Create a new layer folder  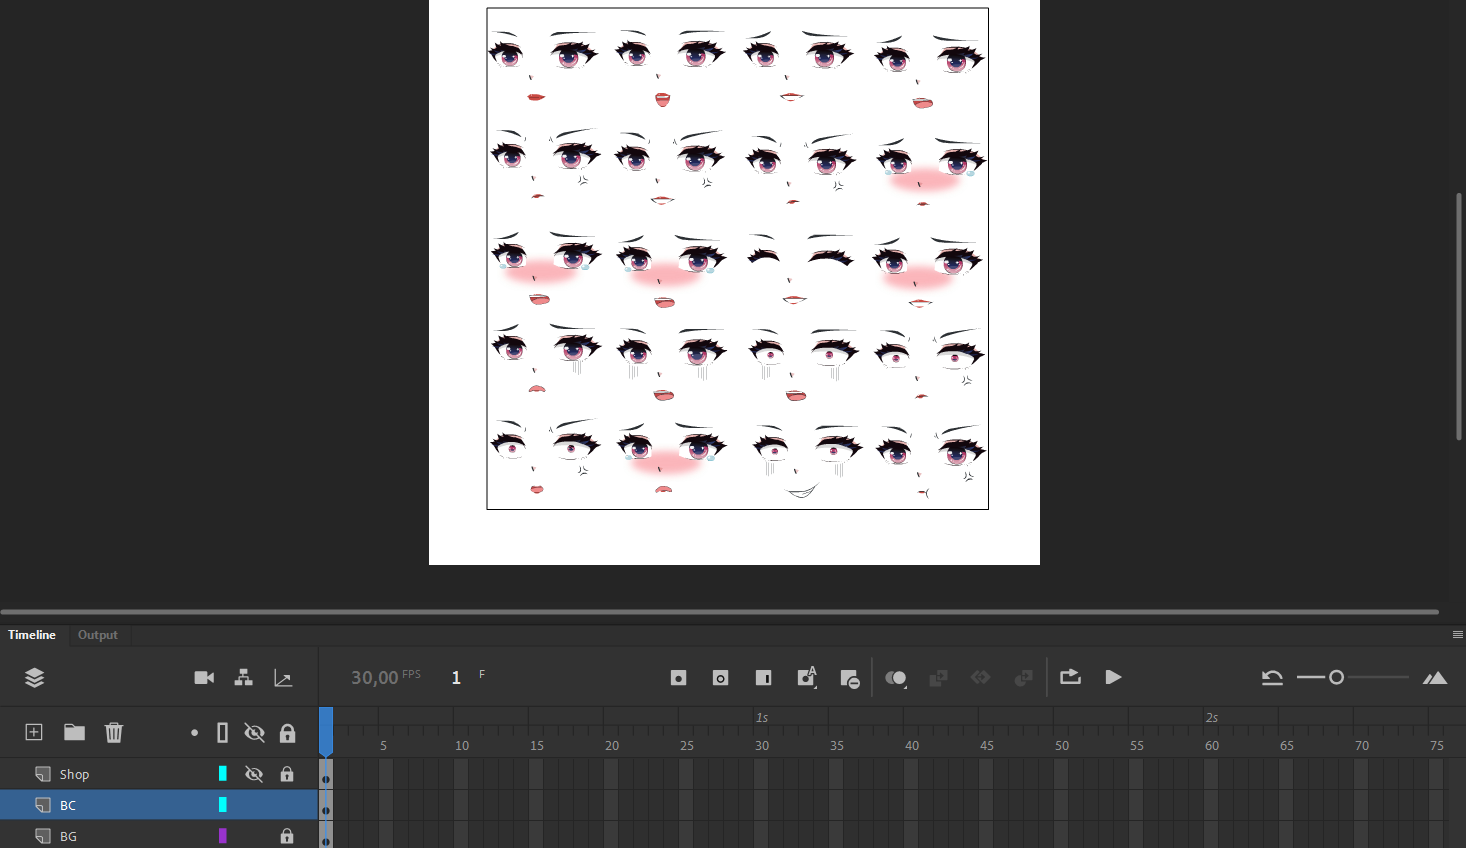(x=74, y=732)
